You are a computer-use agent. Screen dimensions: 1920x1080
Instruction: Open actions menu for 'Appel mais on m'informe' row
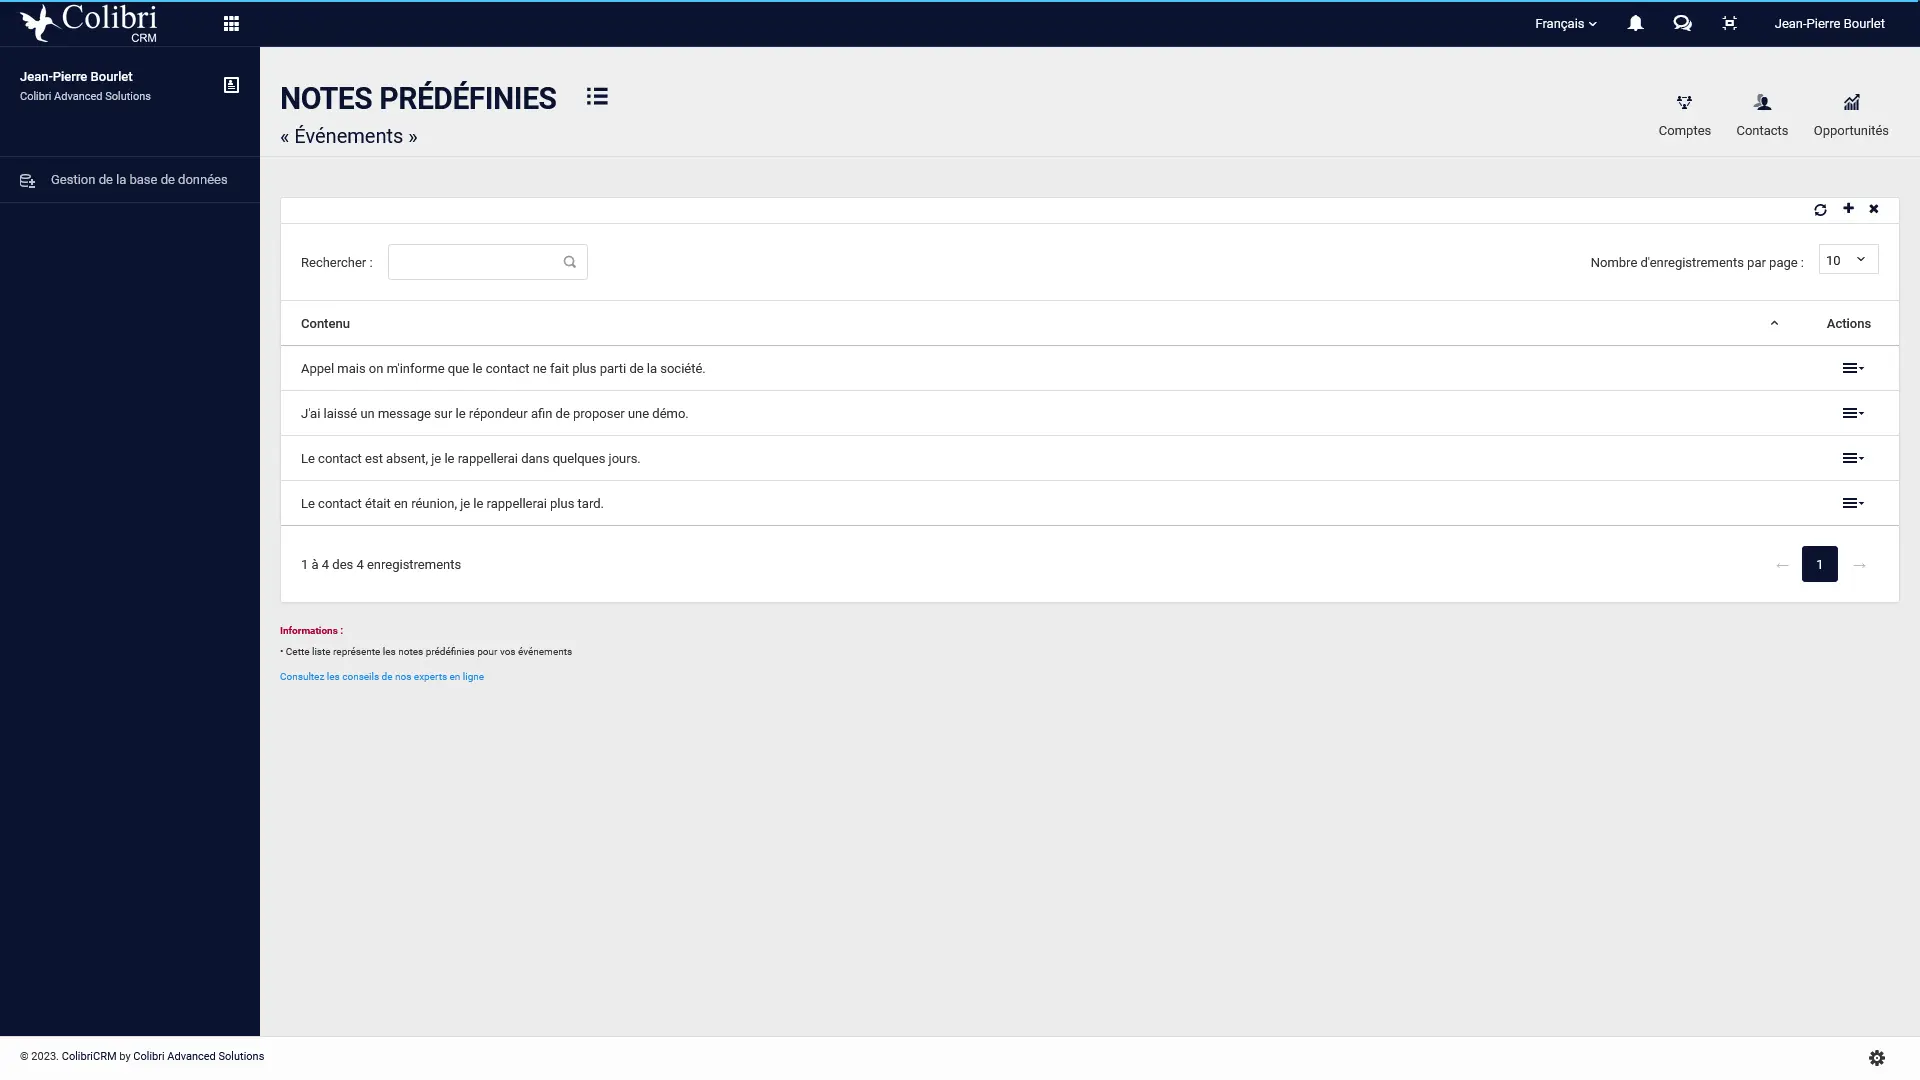[x=1853, y=369]
